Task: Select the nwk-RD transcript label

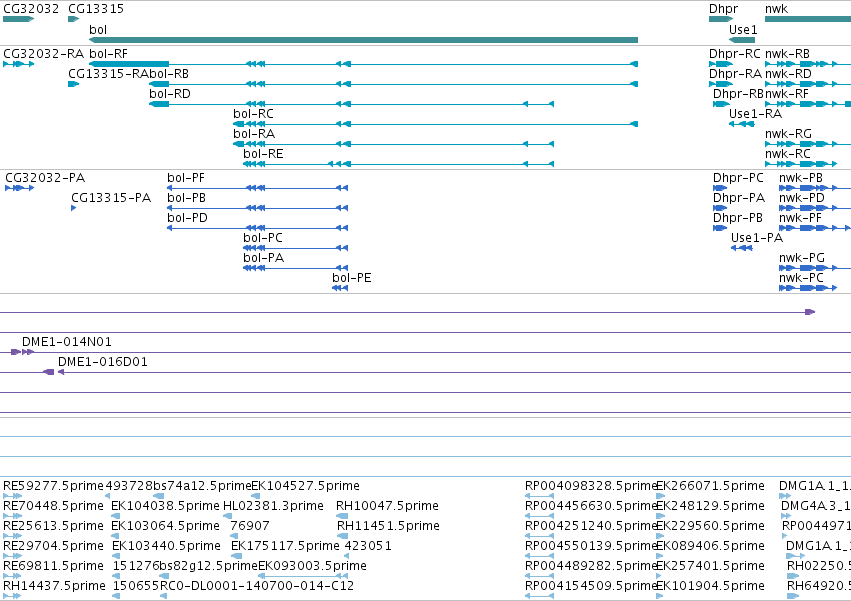Action: point(789,74)
